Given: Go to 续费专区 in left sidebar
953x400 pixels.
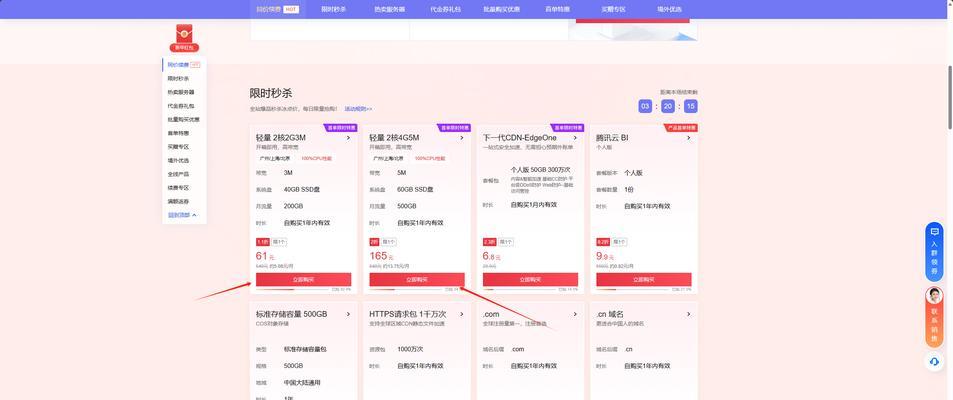Looking at the screenshot, I should pyautogui.click(x=178, y=187).
